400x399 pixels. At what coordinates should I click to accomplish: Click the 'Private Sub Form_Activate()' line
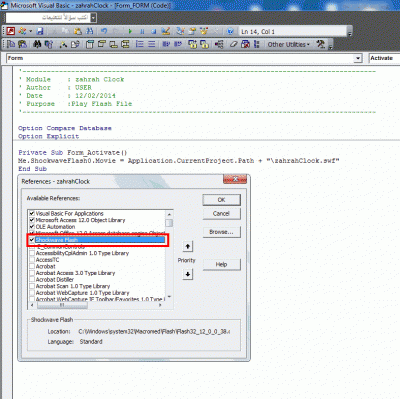click(x=73, y=152)
